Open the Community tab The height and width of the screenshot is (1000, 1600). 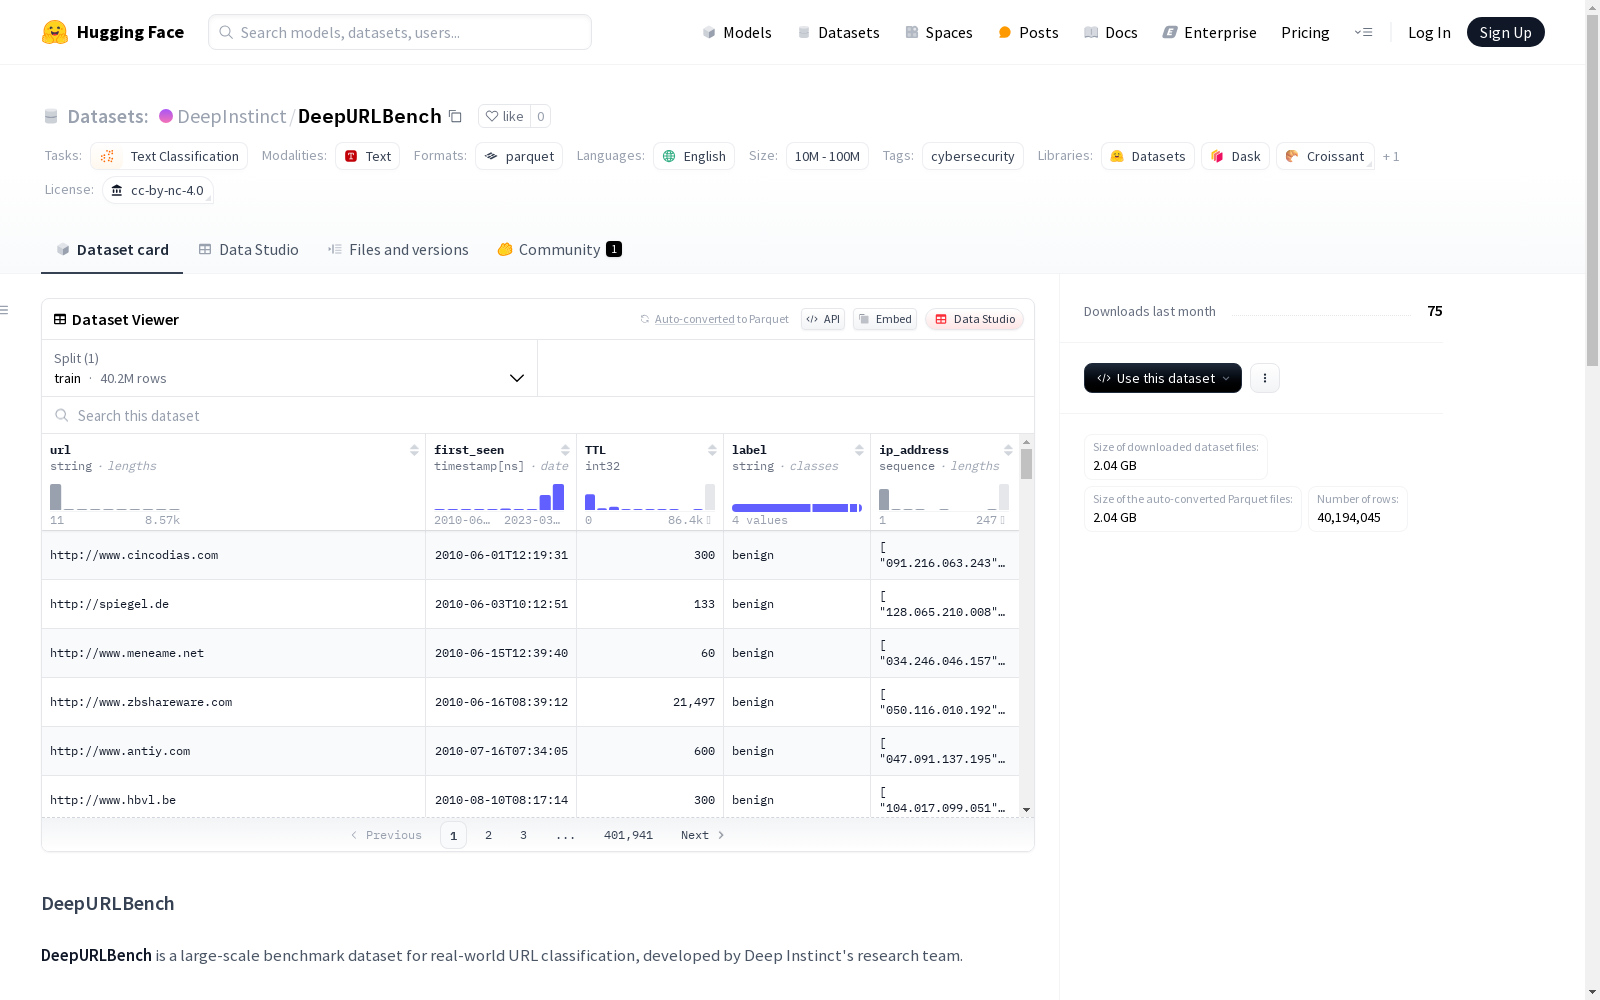click(x=560, y=250)
